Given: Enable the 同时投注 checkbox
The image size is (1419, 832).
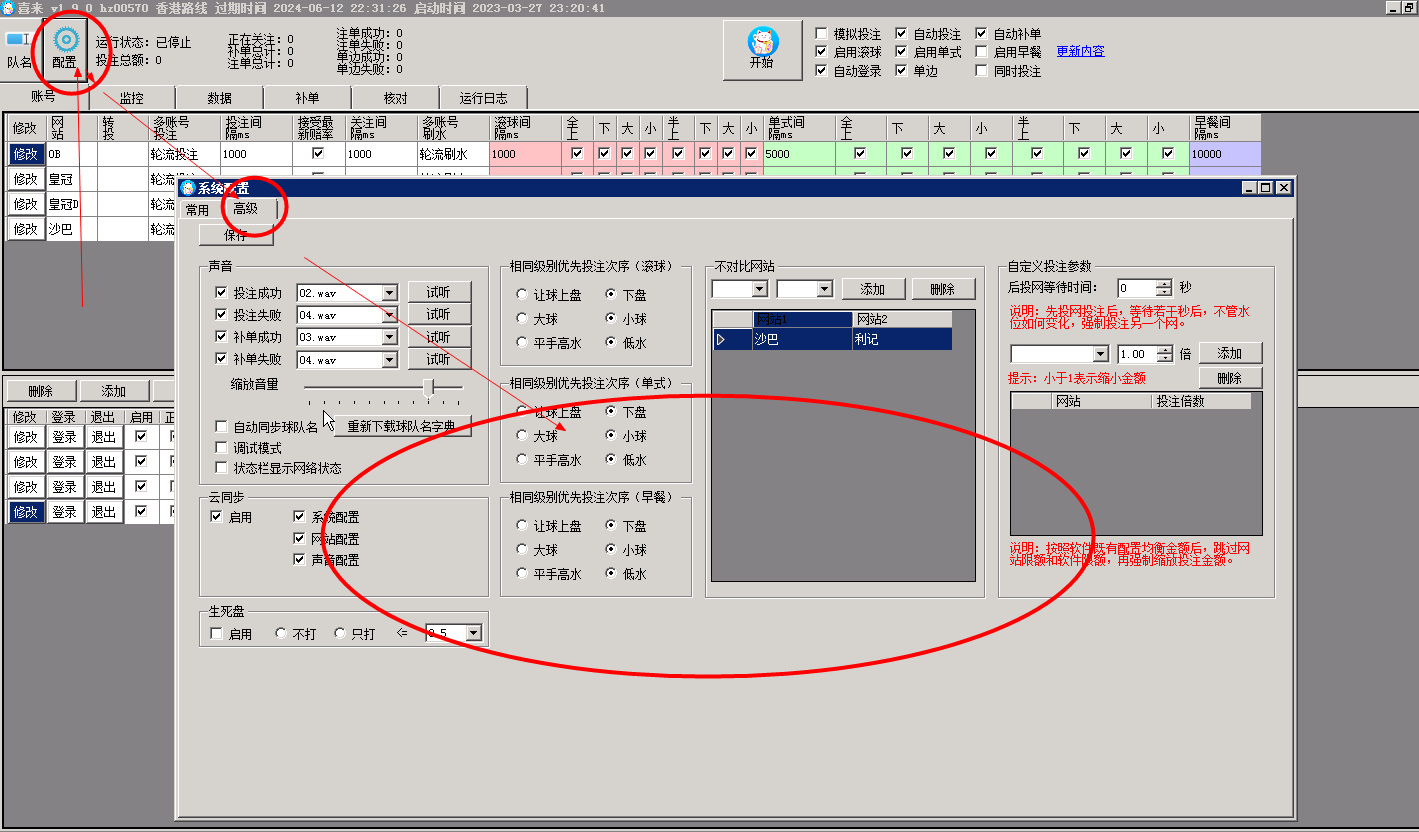Looking at the screenshot, I should point(981,71).
